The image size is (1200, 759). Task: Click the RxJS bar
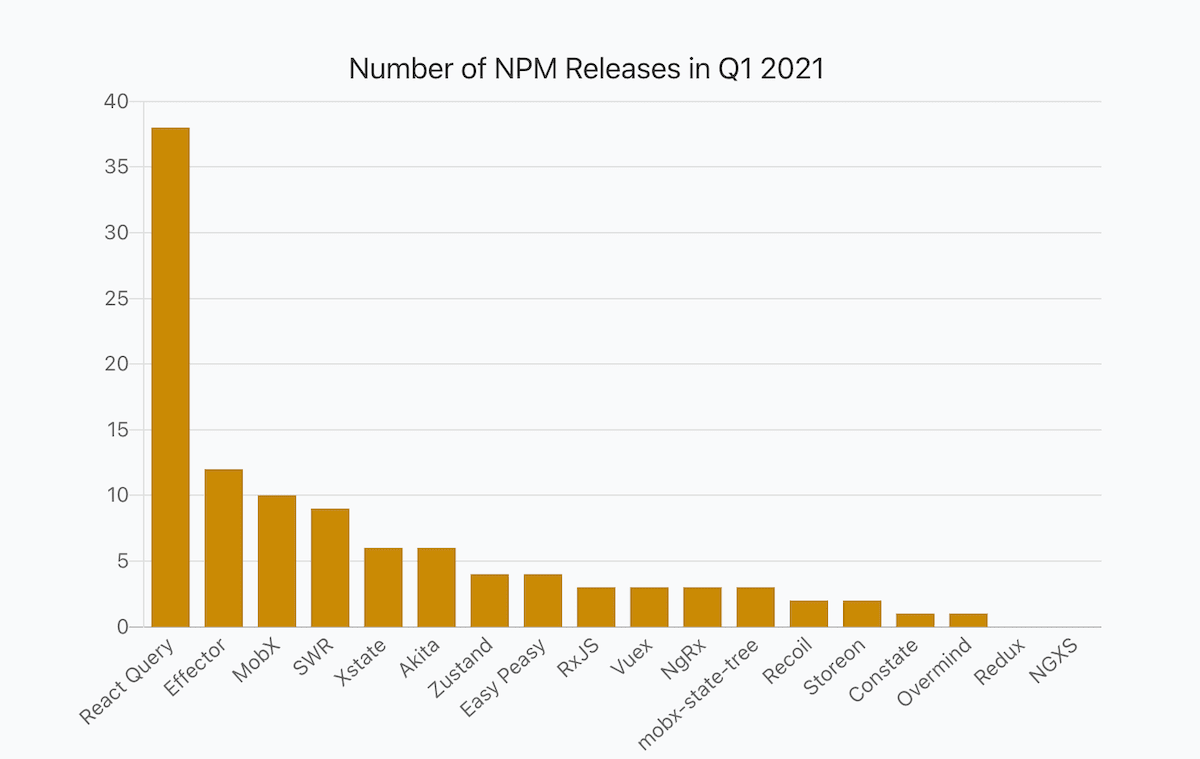596,607
